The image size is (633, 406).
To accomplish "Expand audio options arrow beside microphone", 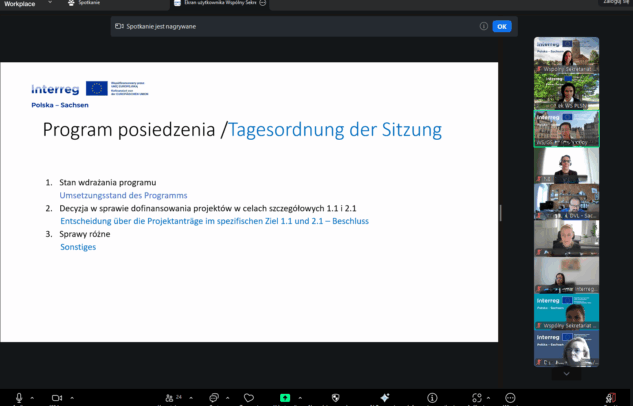I will [32, 398].
